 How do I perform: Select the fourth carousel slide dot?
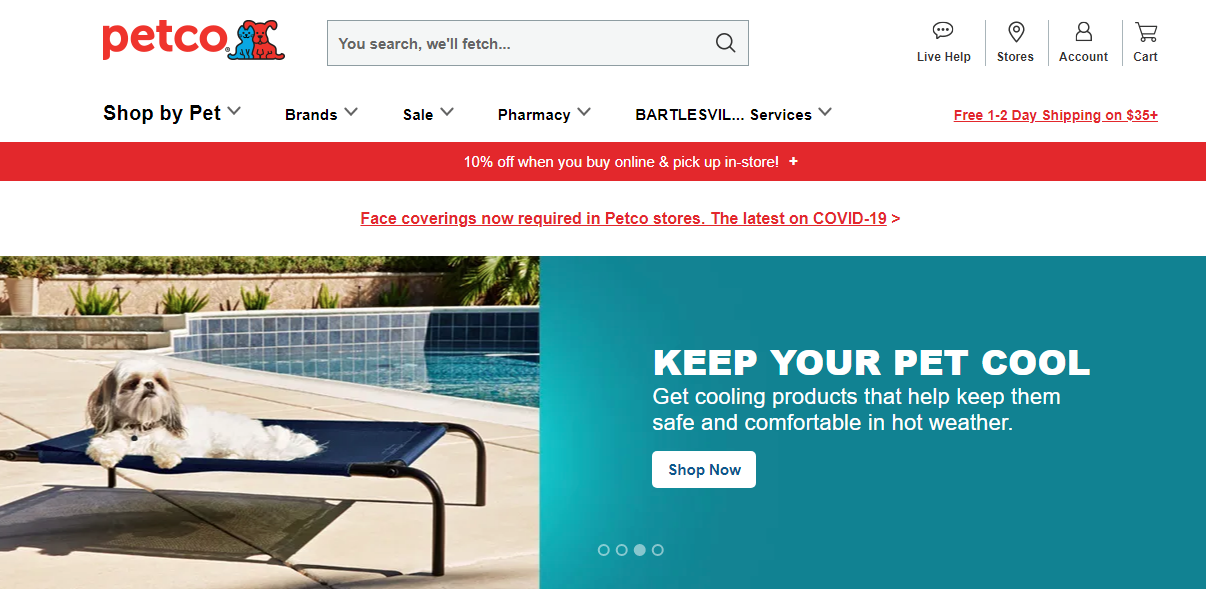[x=658, y=550]
